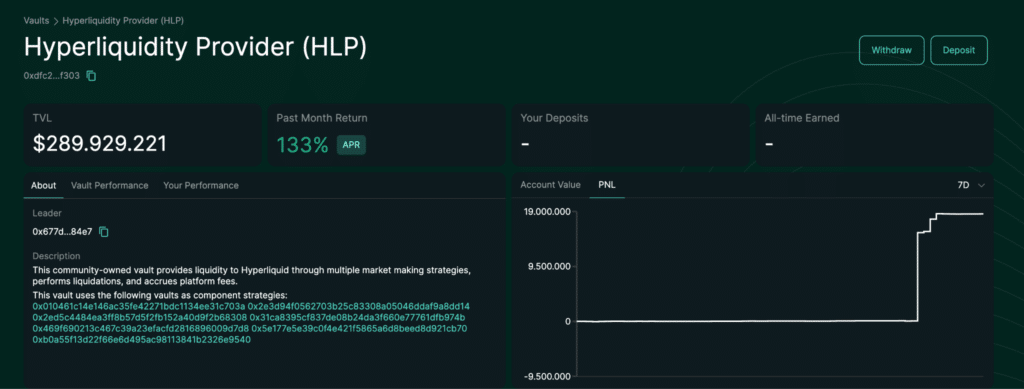Click the Deposit button

[x=959, y=50]
